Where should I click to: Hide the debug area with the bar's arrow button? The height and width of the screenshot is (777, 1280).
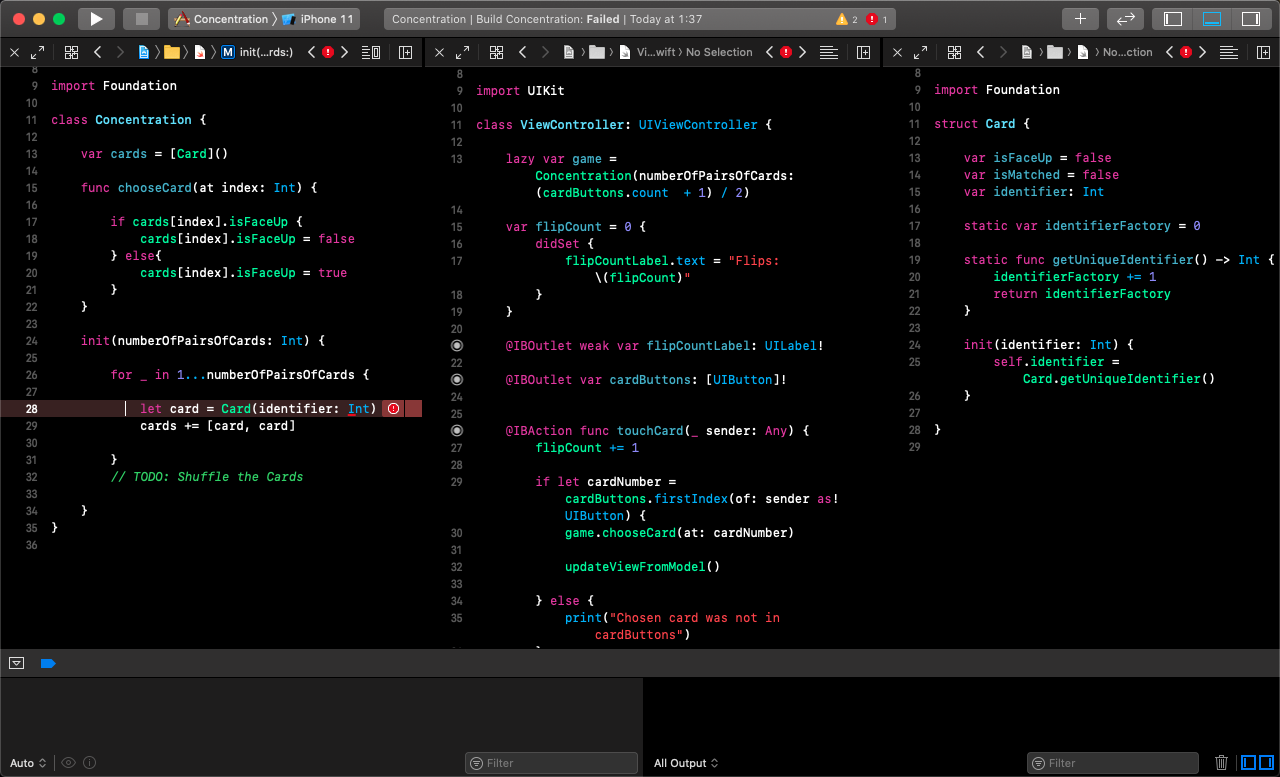coord(17,663)
